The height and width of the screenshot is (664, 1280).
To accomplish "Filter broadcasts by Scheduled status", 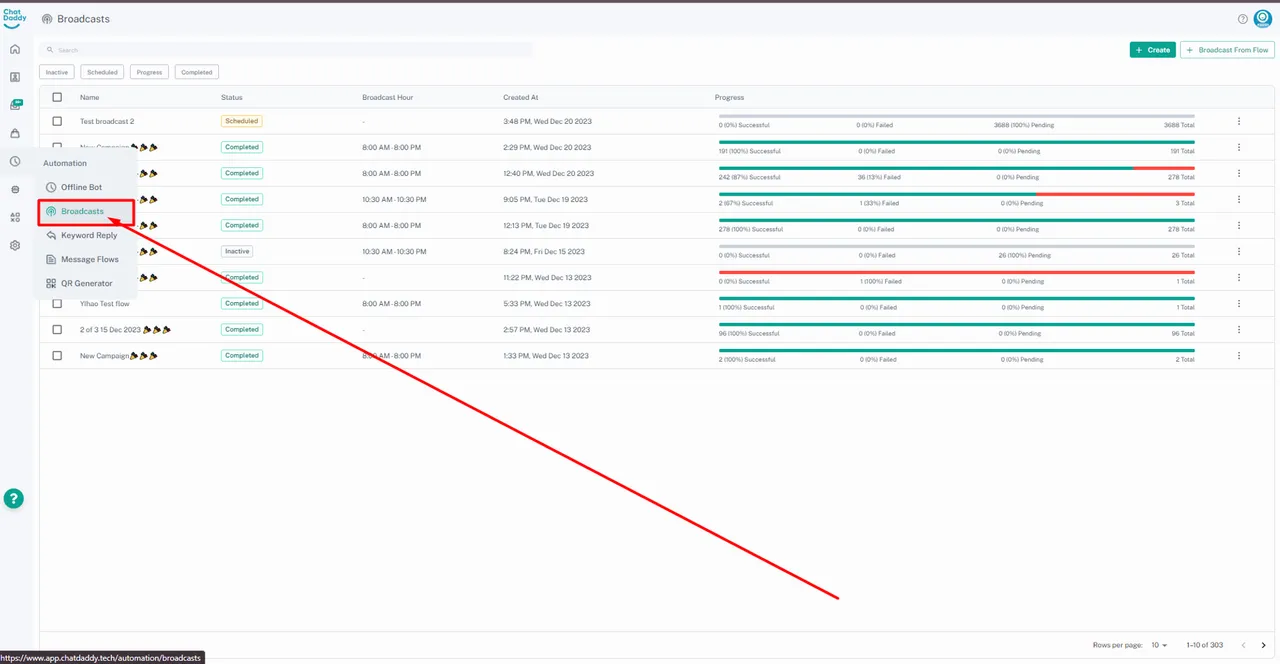I will pyautogui.click(x=102, y=72).
